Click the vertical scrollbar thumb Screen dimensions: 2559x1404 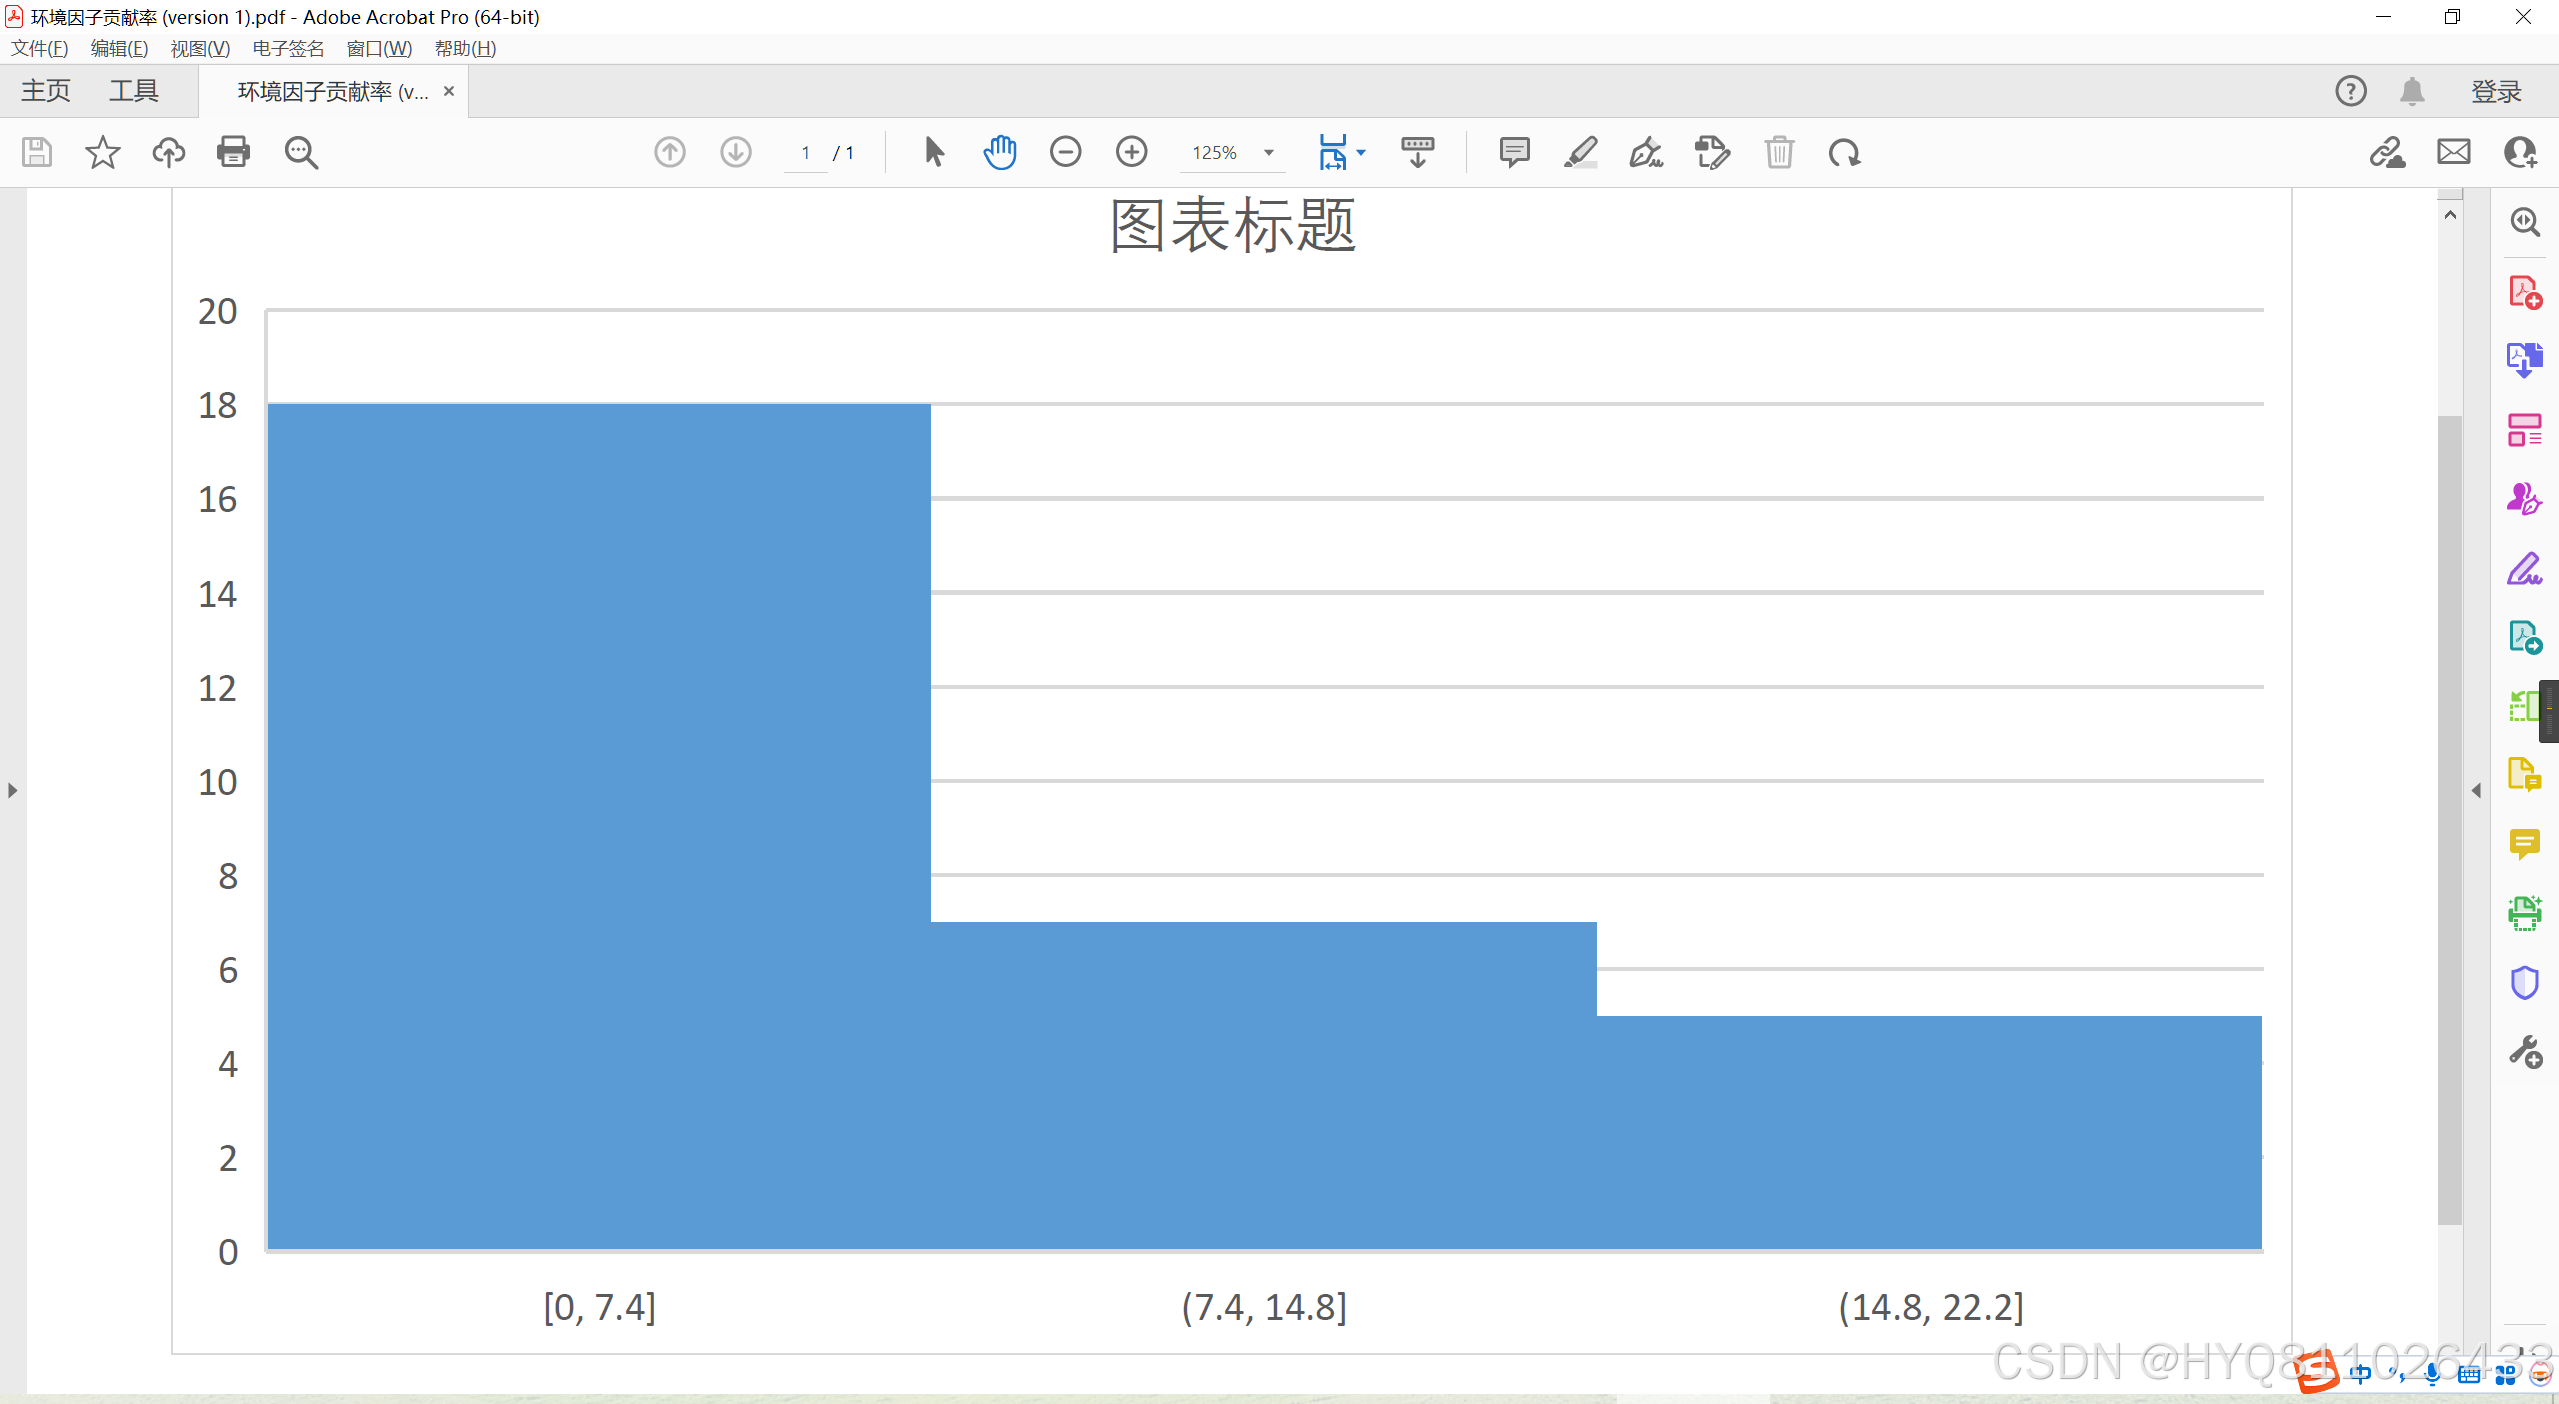(2449, 820)
